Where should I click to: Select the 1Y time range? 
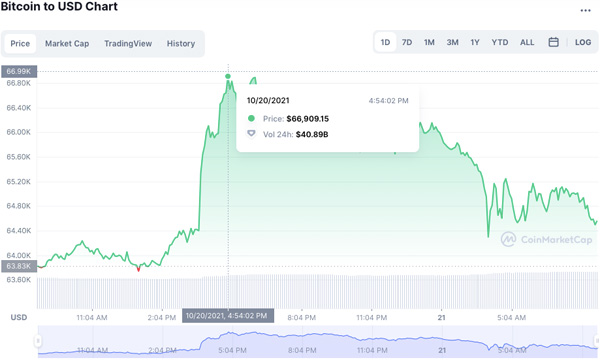pyautogui.click(x=475, y=42)
